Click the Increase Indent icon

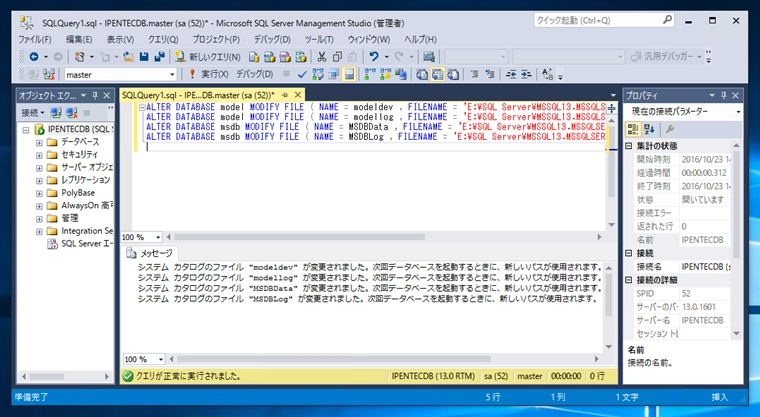point(526,74)
